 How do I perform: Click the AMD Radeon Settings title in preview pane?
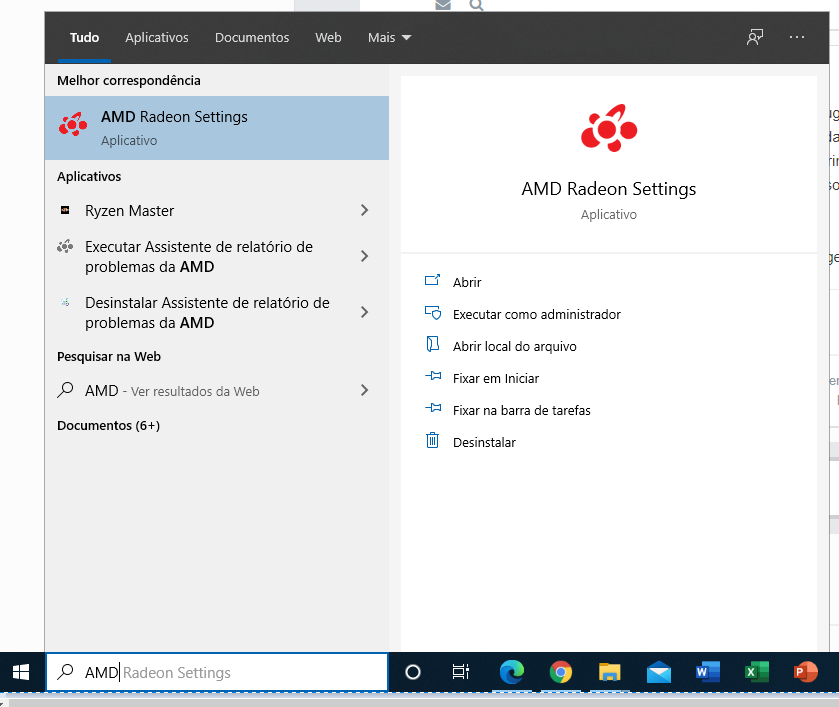pos(609,189)
